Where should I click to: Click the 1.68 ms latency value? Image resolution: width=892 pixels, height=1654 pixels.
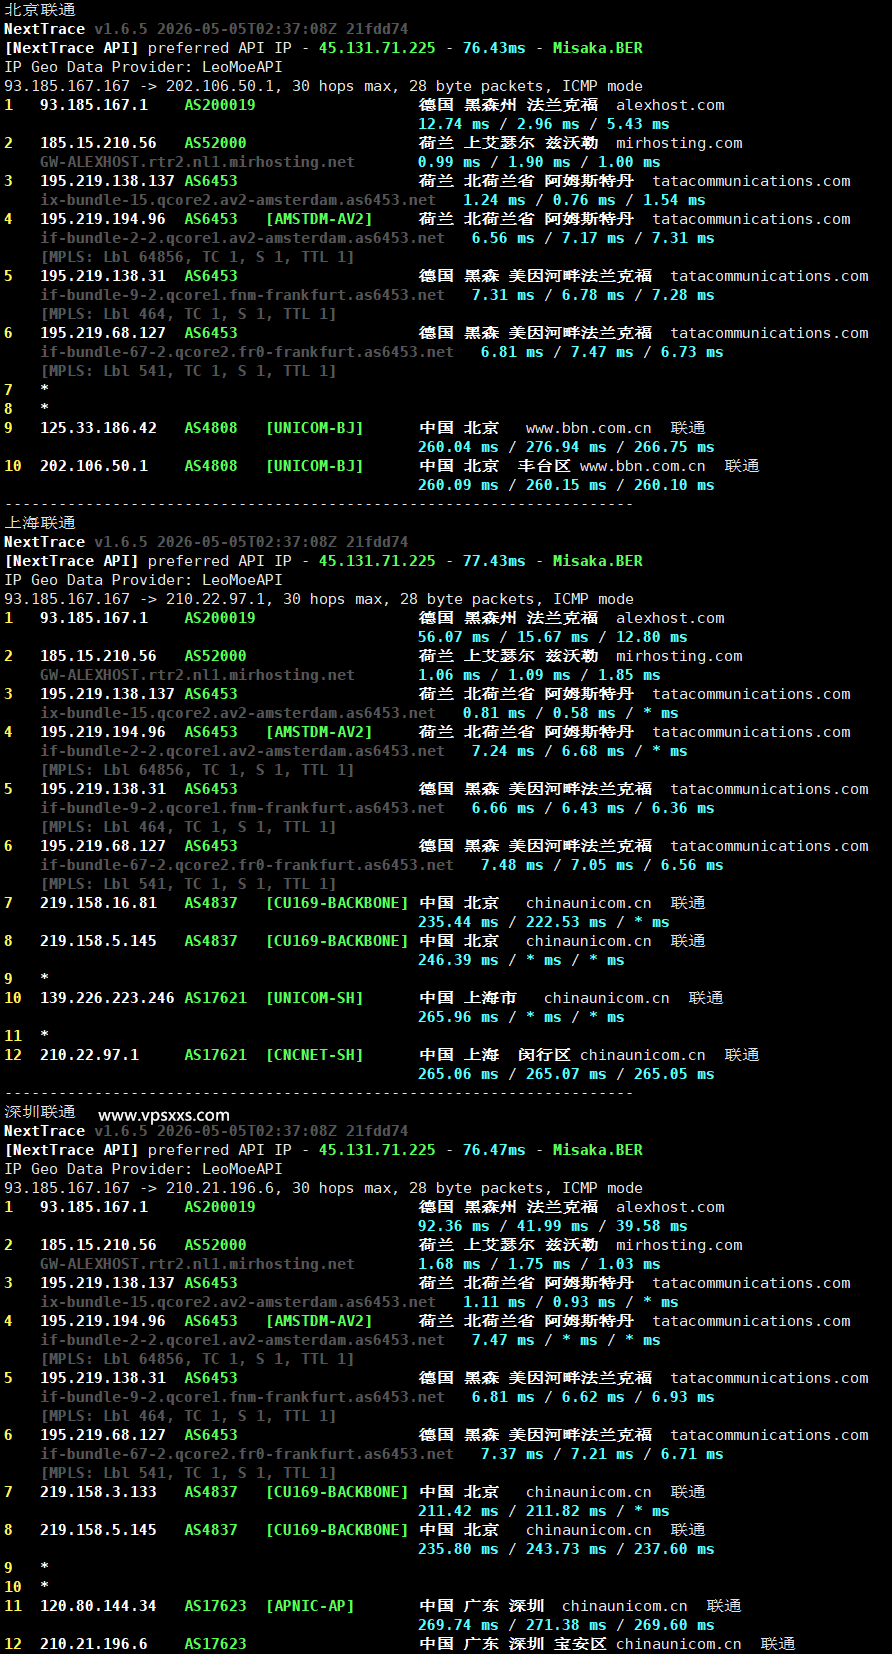click(449, 1264)
